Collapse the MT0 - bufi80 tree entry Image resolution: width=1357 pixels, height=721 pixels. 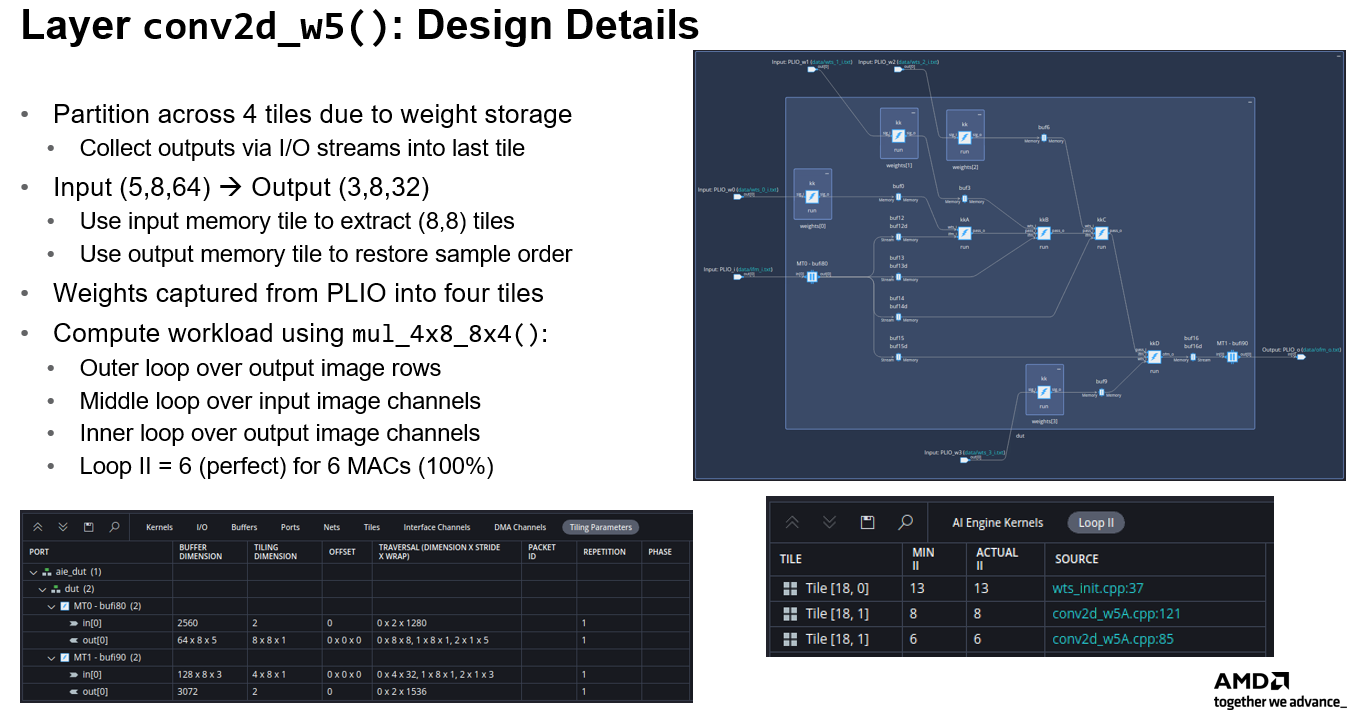[52, 606]
